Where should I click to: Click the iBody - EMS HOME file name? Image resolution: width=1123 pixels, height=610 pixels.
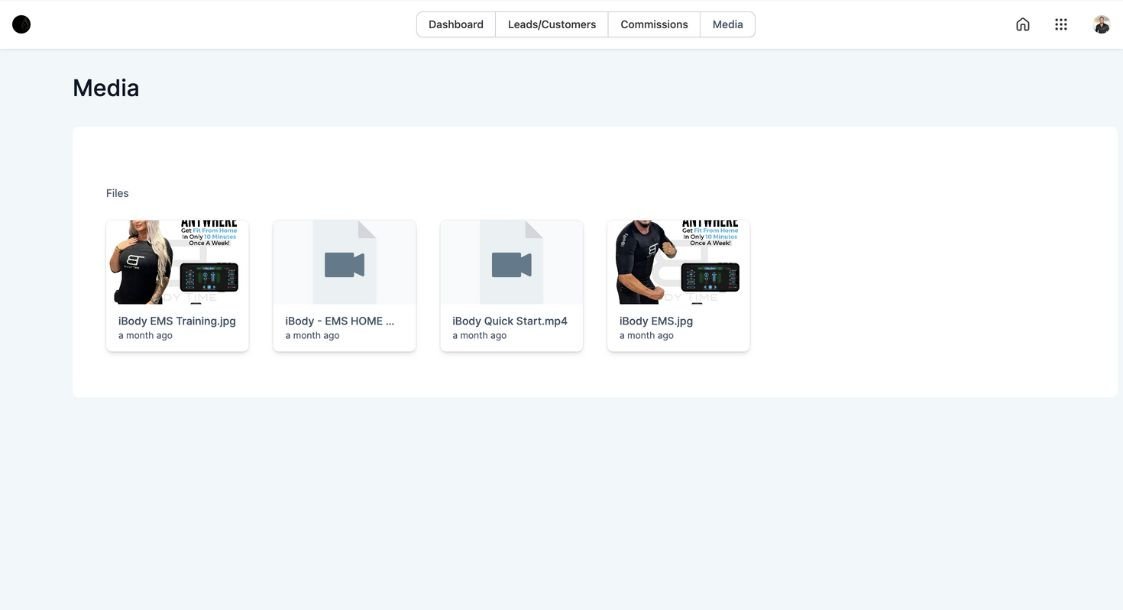tap(340, 321)
